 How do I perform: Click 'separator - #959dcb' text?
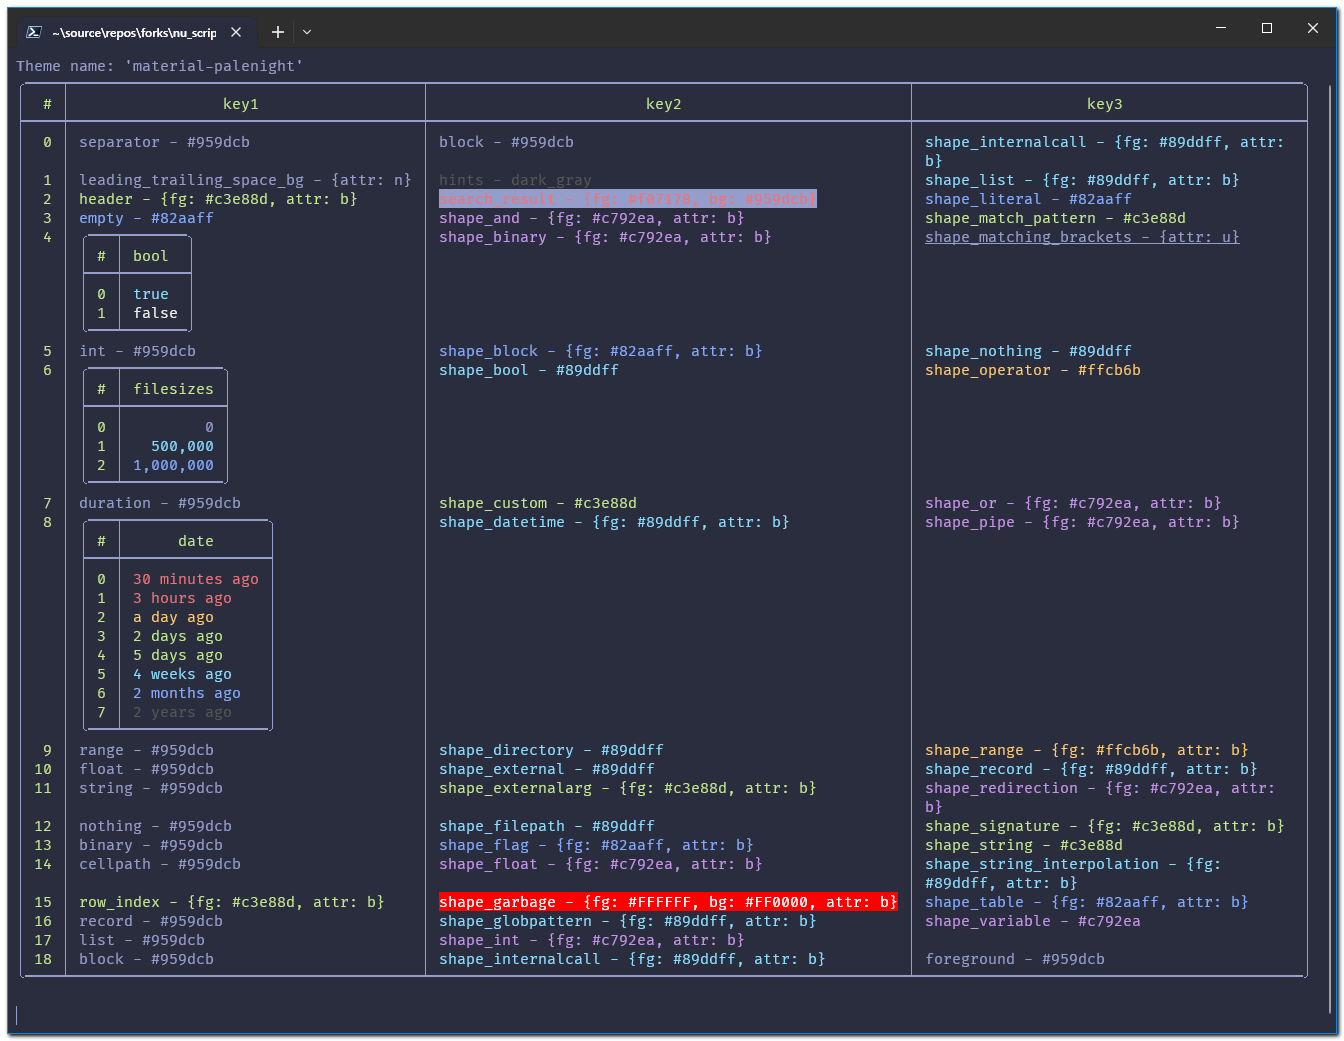tap(165, 142)
